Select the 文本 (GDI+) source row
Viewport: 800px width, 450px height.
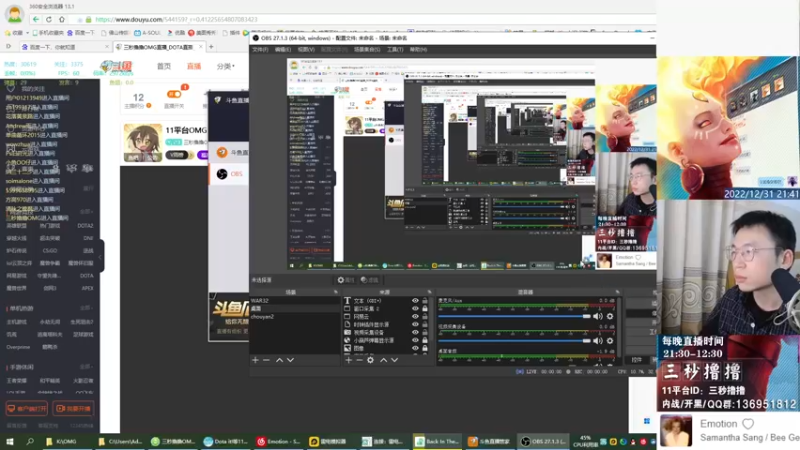click(387, 301)
